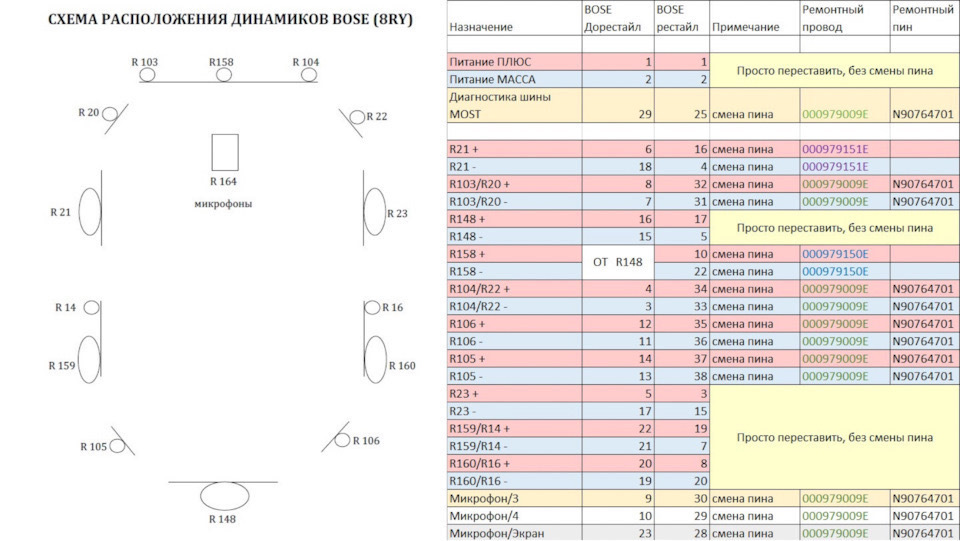The width and height of the screenshot is (960, 541).
Task: Click the 'R105 -' row label in the table
Action: [466, 376]
